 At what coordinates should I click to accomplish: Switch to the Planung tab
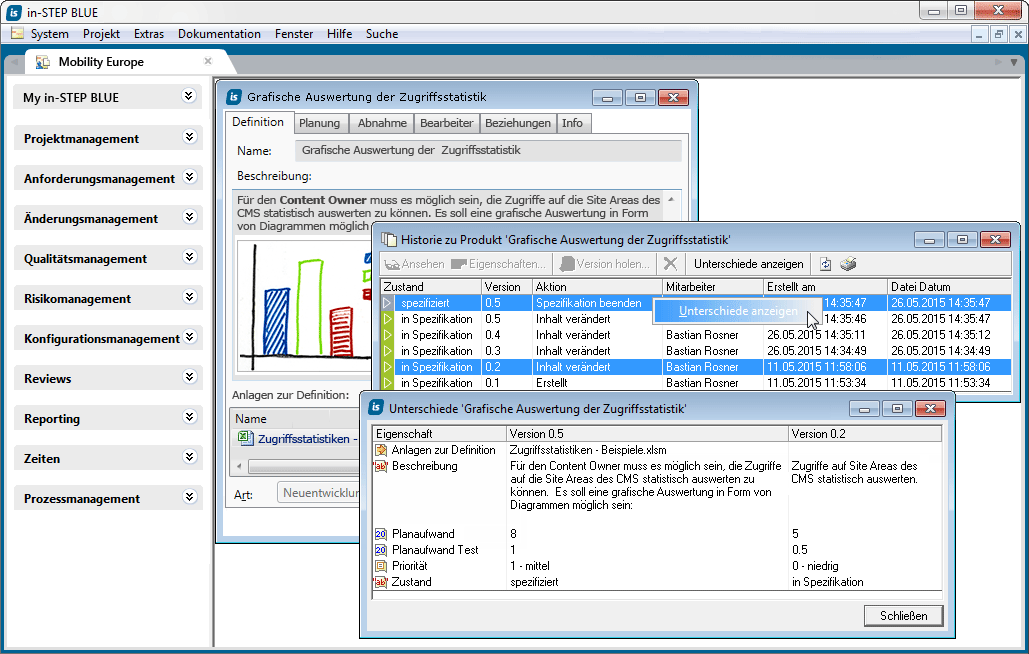click(x=320, y=123)
